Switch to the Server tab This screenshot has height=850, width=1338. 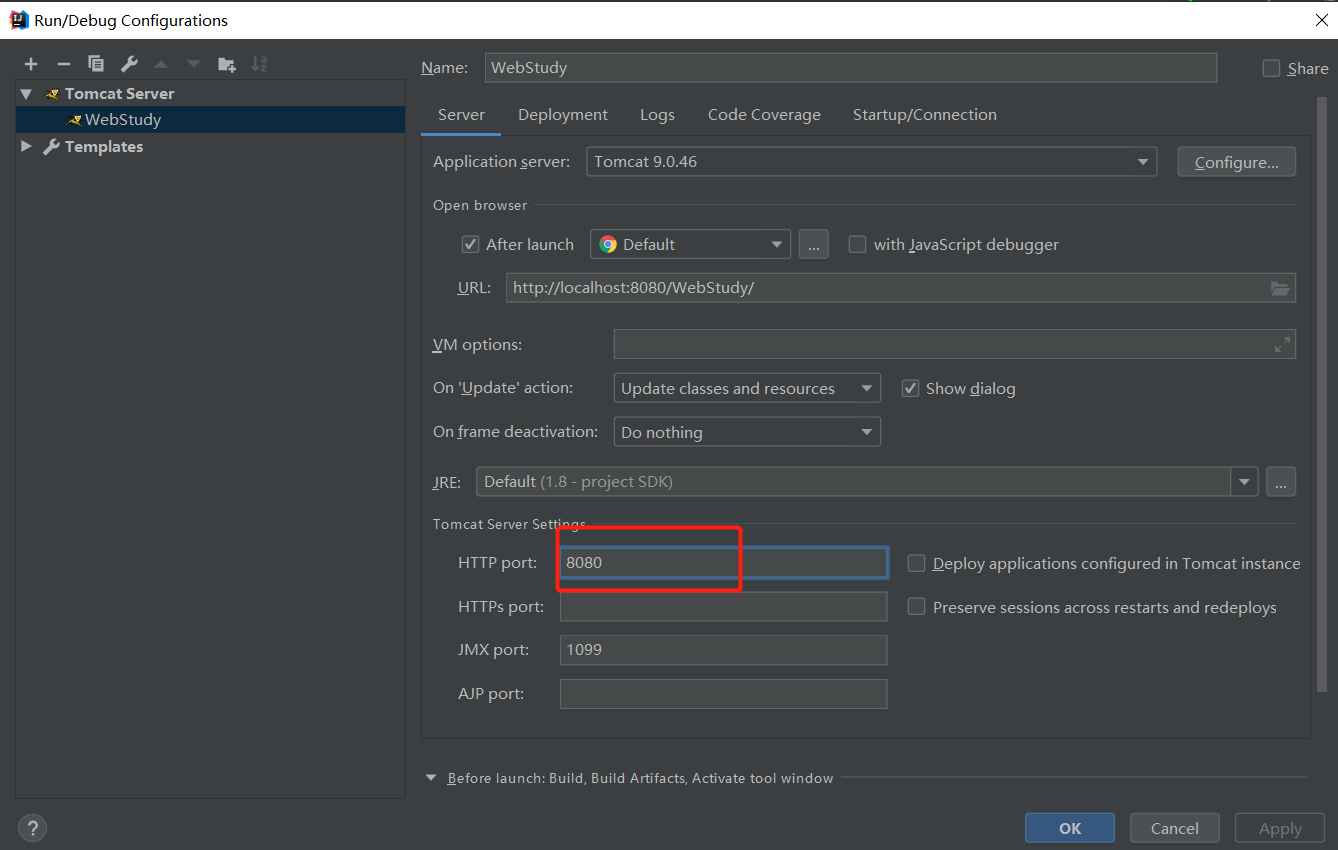(x=461, y=115)
